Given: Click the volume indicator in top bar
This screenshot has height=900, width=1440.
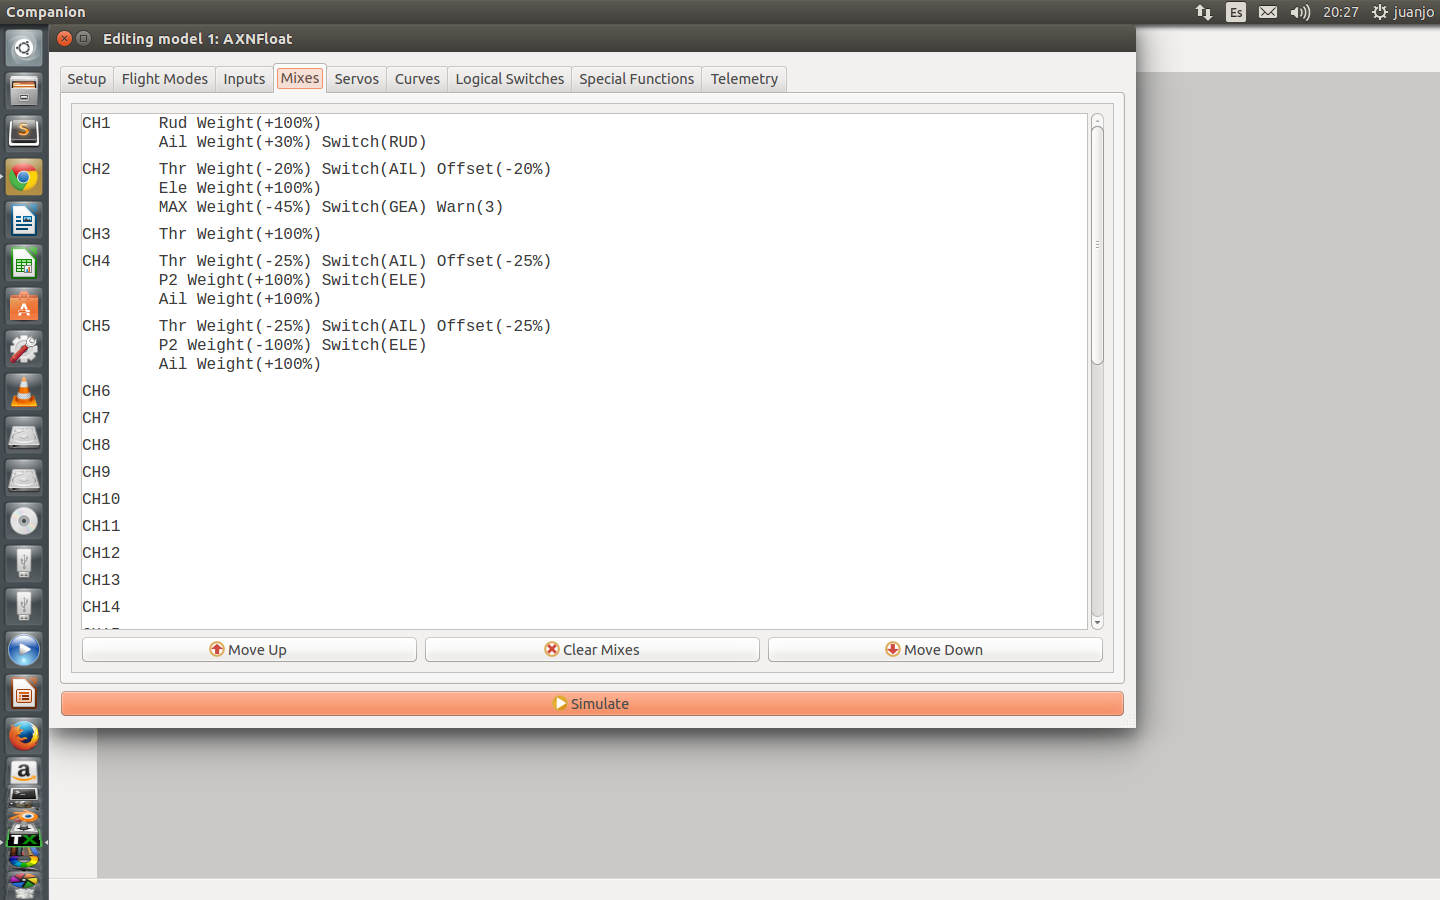Looking at the screenshot, I should [1299, 12].
